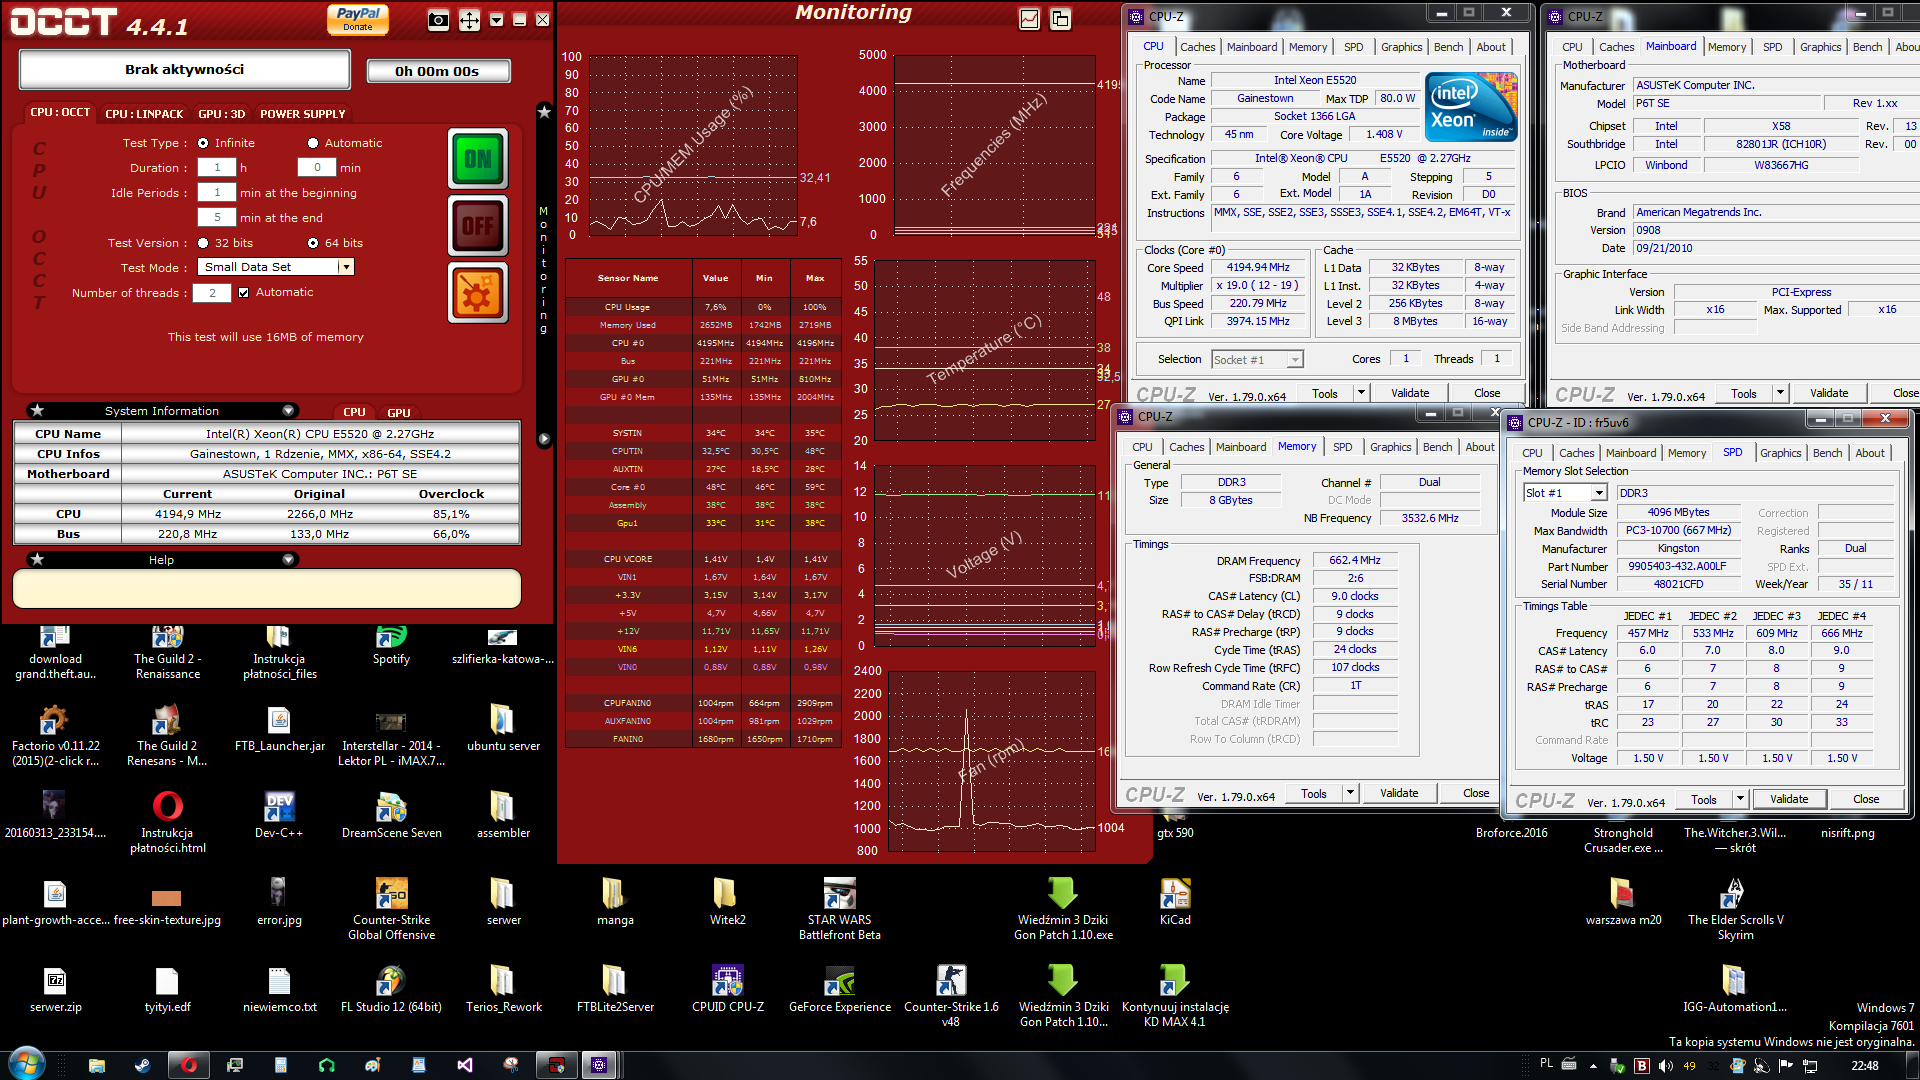Click the Visual Studio icon on the taskbar
The width and height of the screenshot is (1920, 1080).
[x=465, y=1065]
